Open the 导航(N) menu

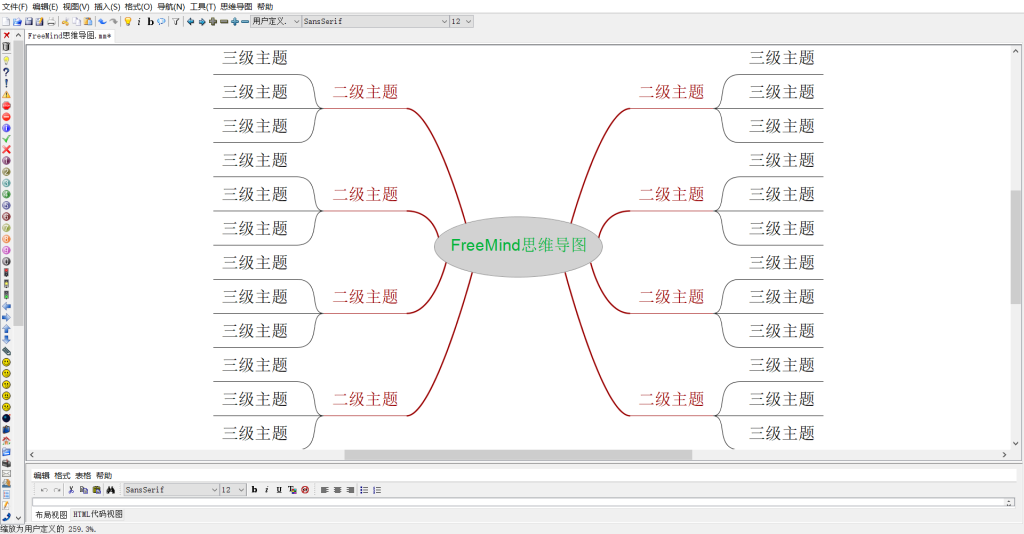pos(171,7)
